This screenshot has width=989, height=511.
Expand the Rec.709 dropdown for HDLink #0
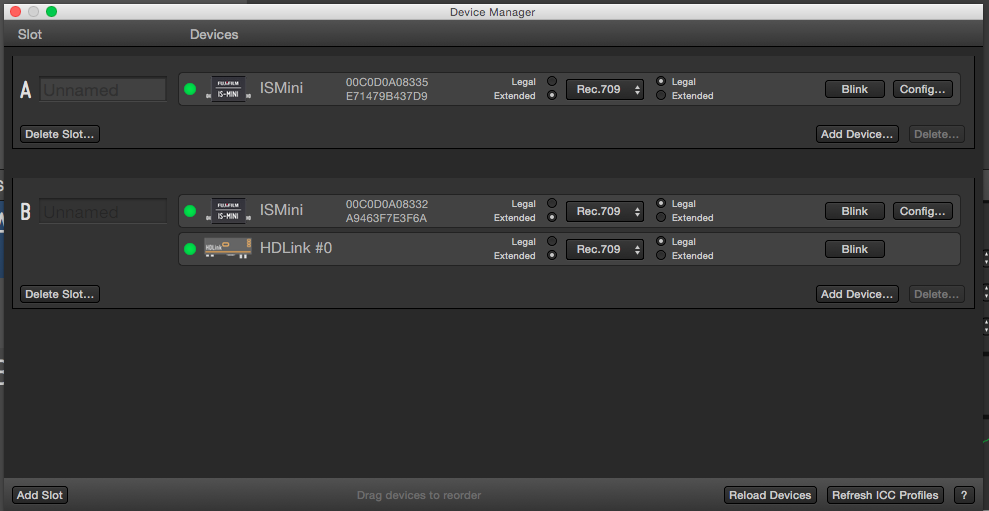point(605,249)
